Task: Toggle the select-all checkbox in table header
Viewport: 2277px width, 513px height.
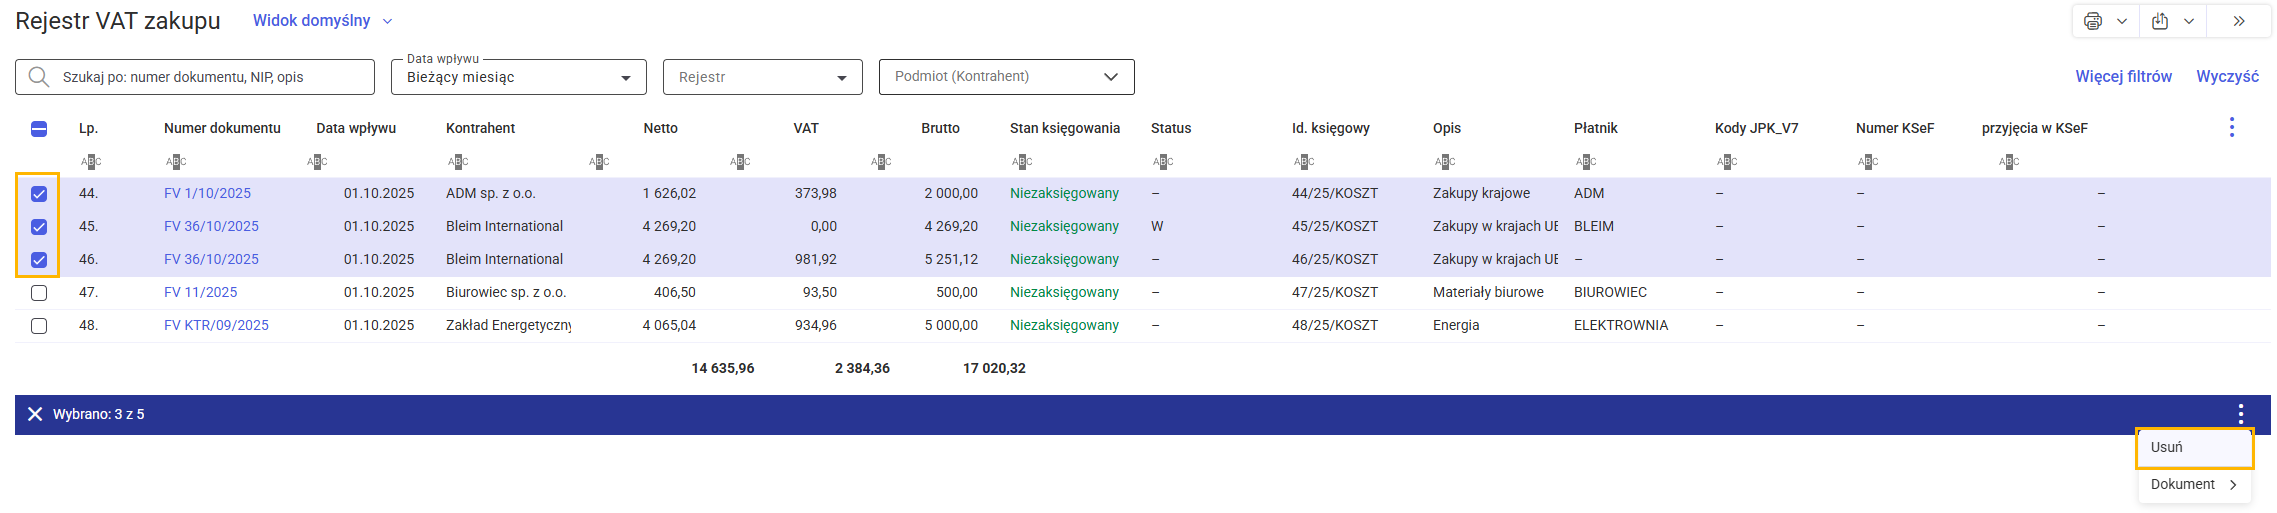Action: (x=39, y=129)
